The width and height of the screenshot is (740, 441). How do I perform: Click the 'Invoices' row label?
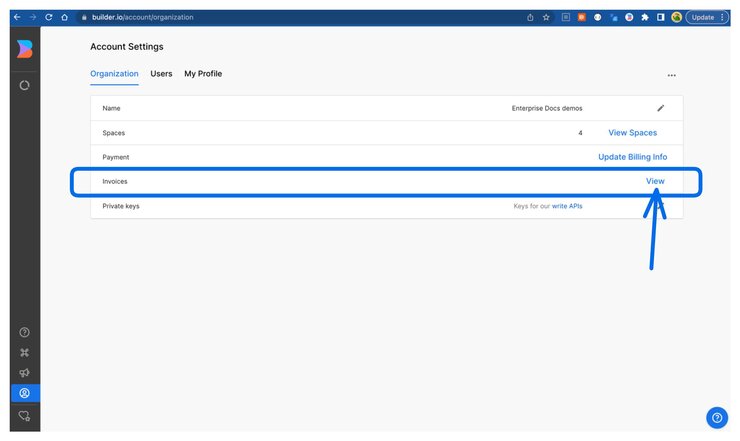(x=115, y=181)
